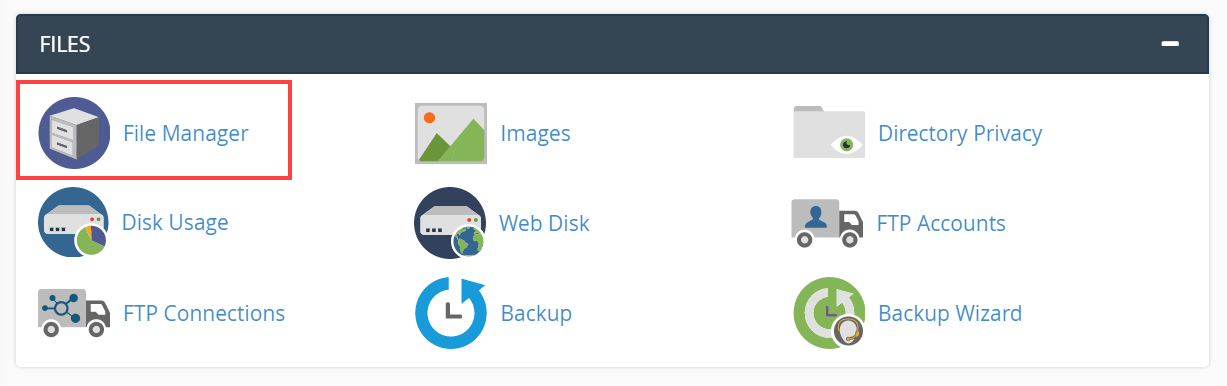Open the Disk Usage link
1227x386 pixels.
tap(175, 222)
